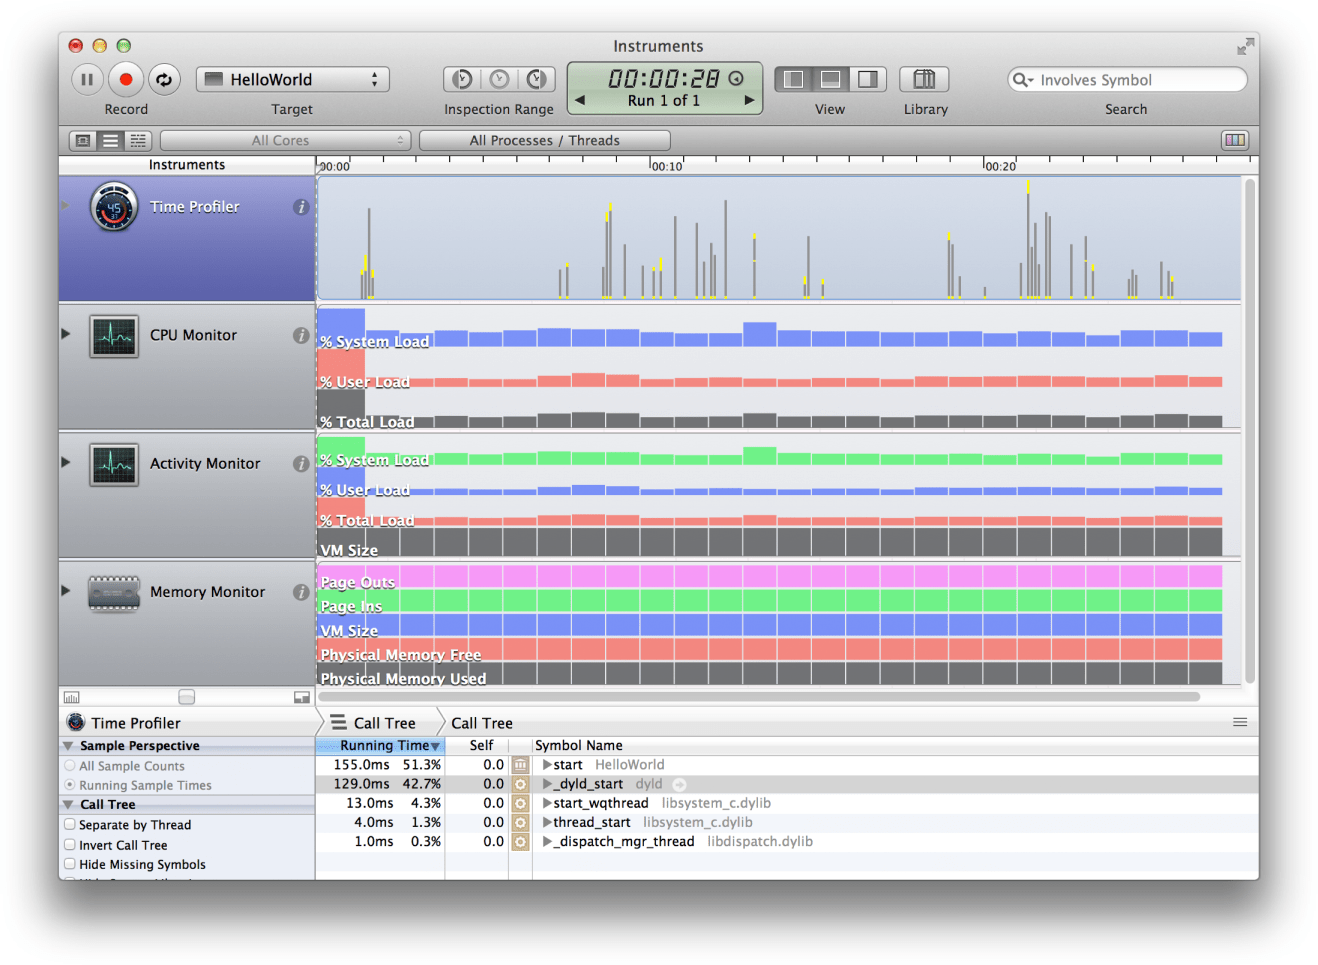1318x965 pixels.
Task: Open the Library panel
Action: tap(923, 79)
